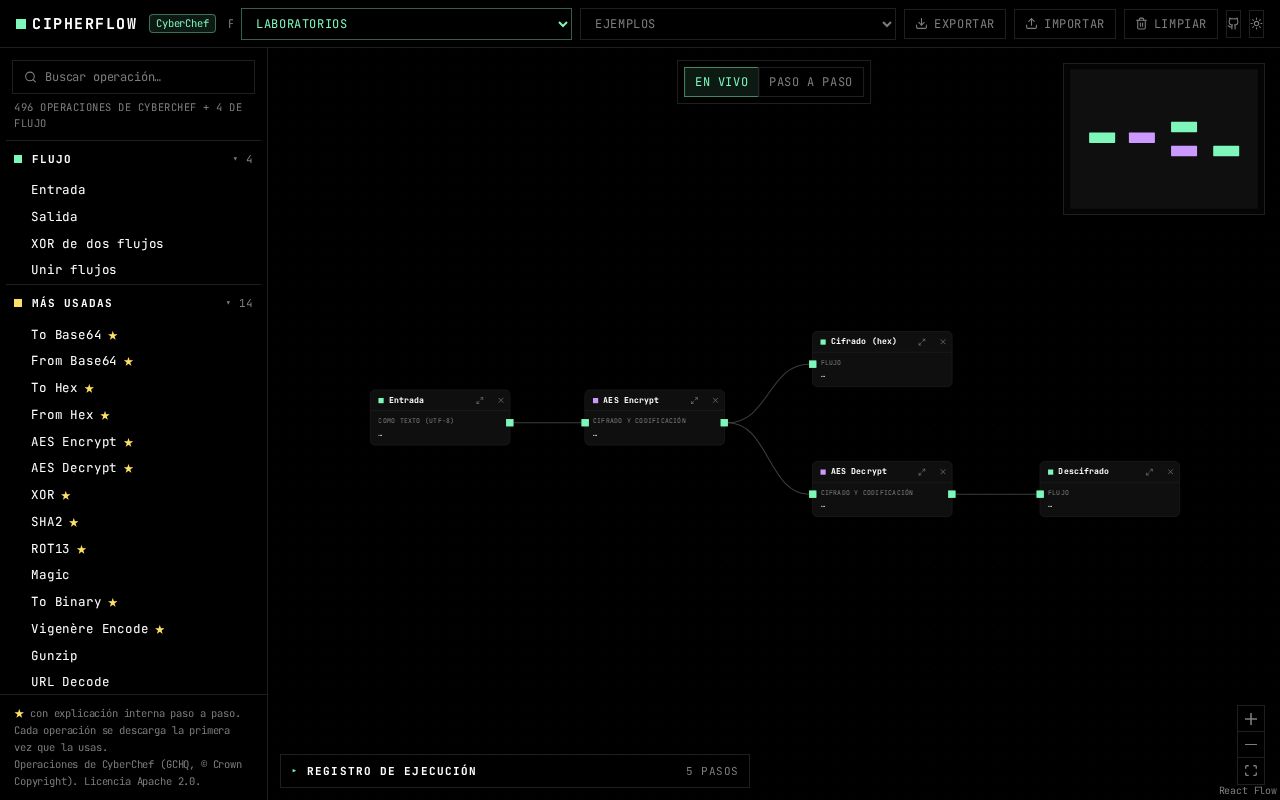Select To Base64 operation

tap(133, 335)
